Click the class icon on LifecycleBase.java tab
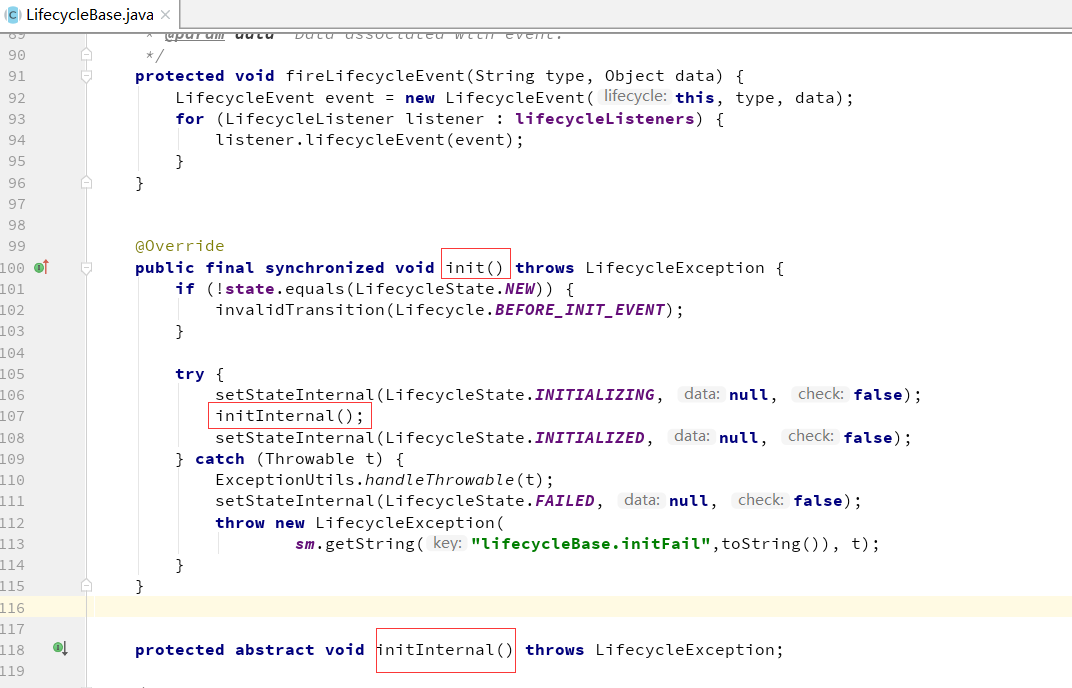This screenshot has height=688, width=1072. [x=12, y=14]
